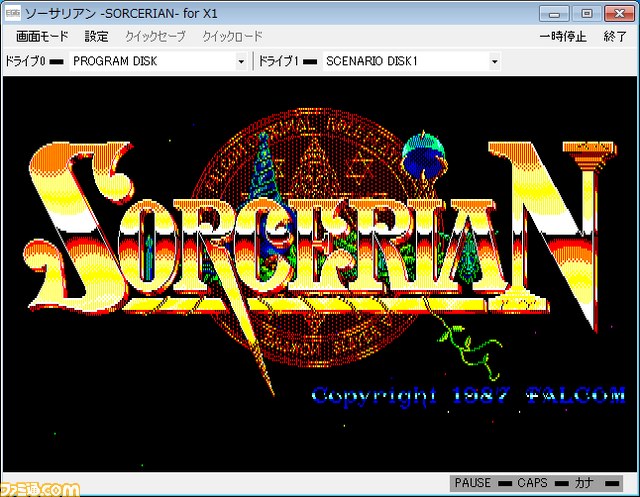Click the クイックロード menu item
Viewport: 640px width, 497px height.
232,37
